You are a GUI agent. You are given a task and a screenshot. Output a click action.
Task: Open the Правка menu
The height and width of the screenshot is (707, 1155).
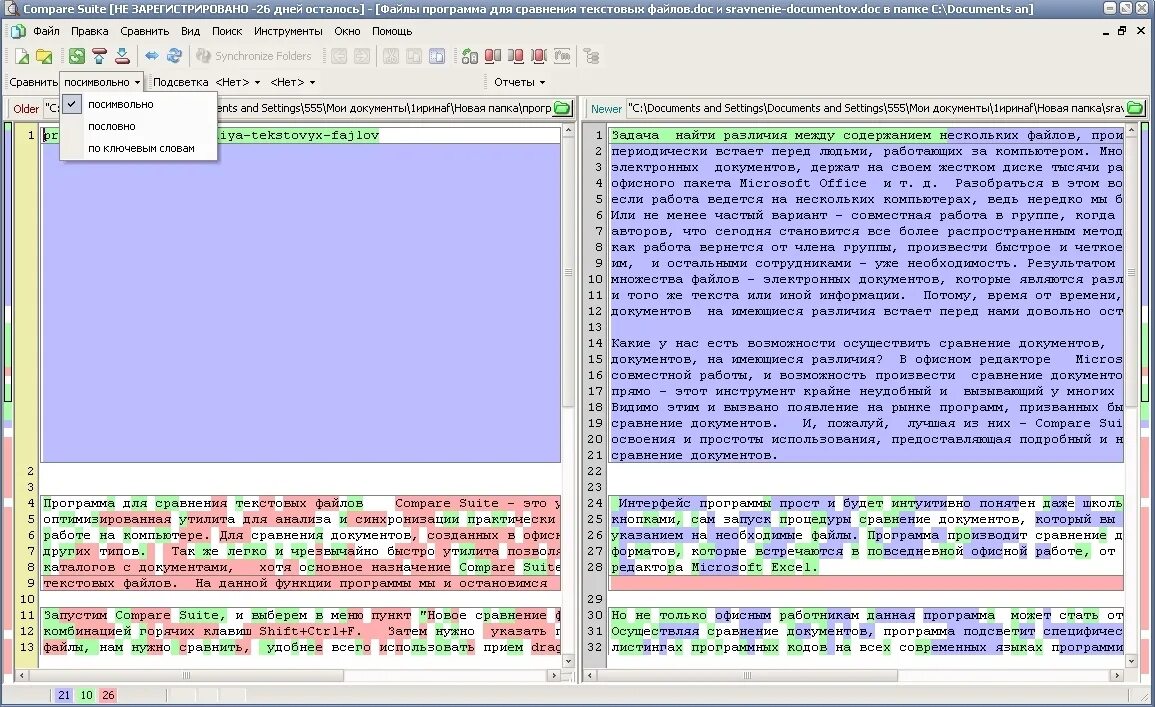tap(90, 31)
